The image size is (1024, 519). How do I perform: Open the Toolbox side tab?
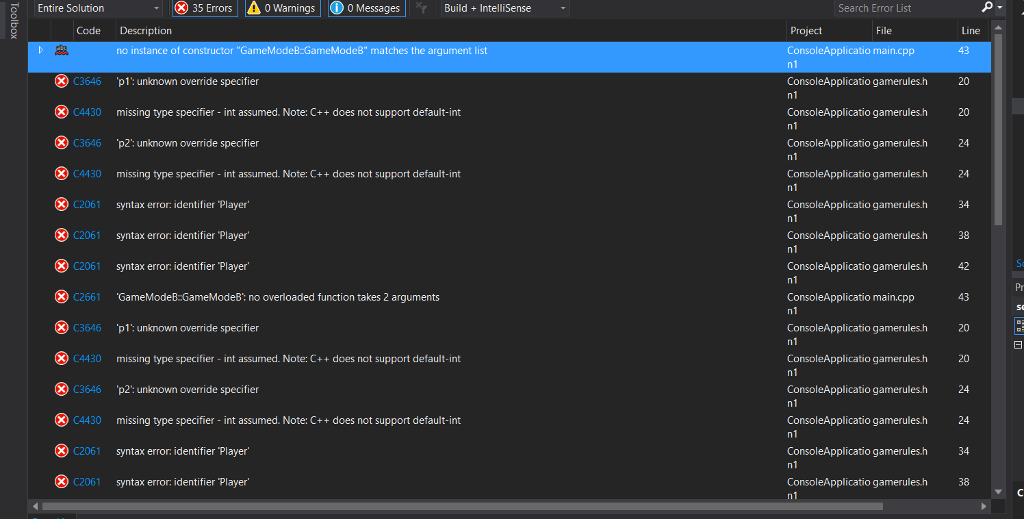pos(14,20)
